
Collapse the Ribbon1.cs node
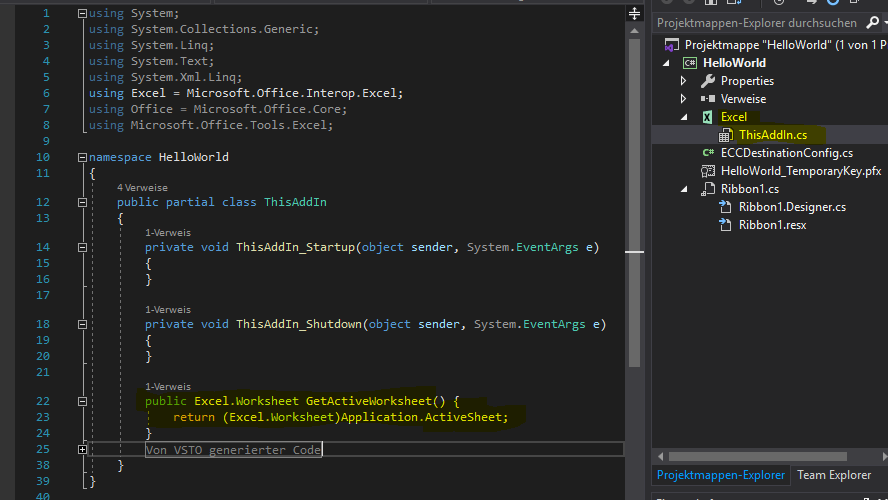(x=684, y=189)
